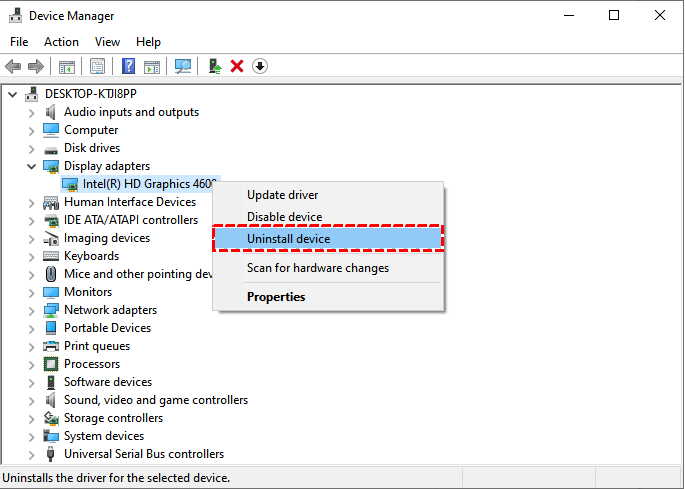The image size is (685, 489).
Task: Click the Forward arrow toolbar icon
Action: pos(36,66)
